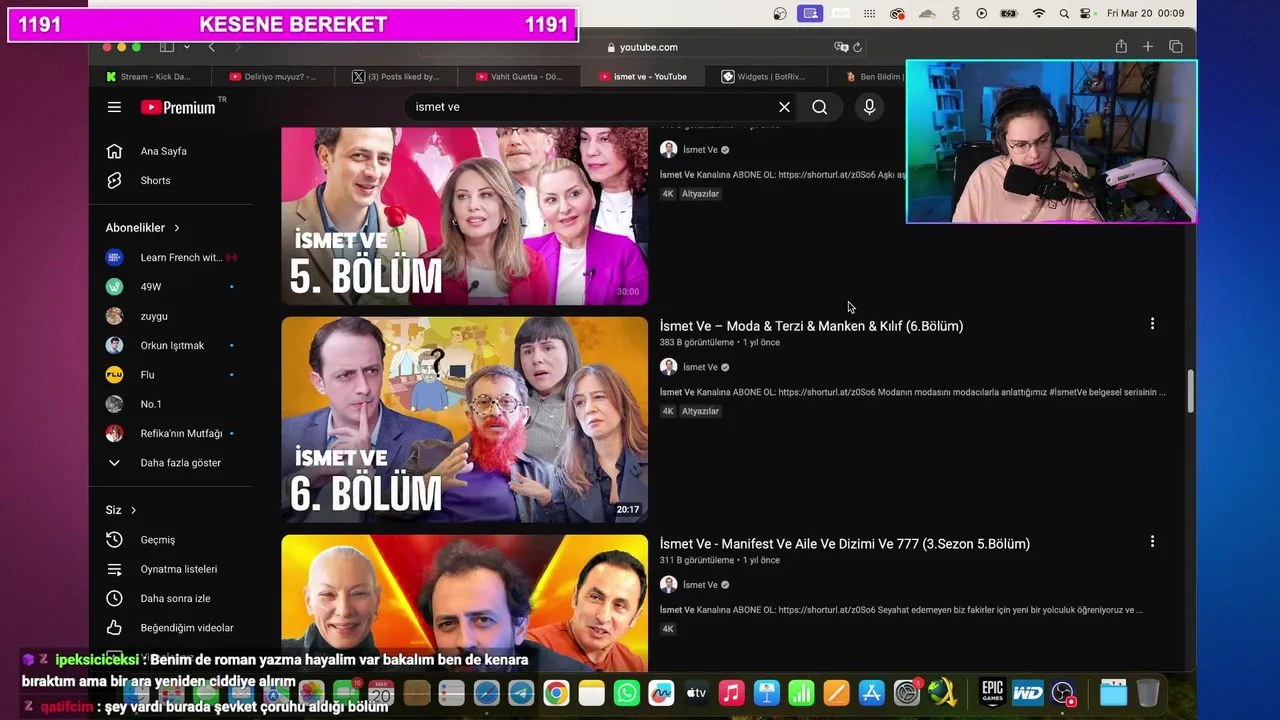Open more options for Manifest Ve Aile video
This screenshot has width=1280, height=720.
(1152, 541)
